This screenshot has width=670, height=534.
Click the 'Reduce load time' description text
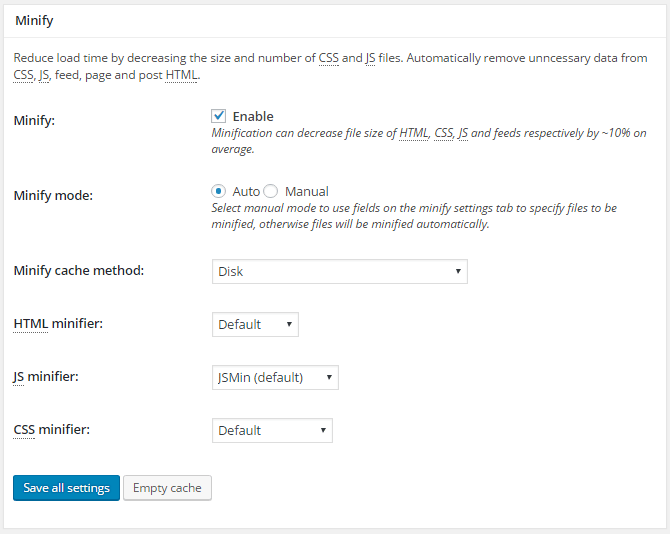tap(330, 66)
